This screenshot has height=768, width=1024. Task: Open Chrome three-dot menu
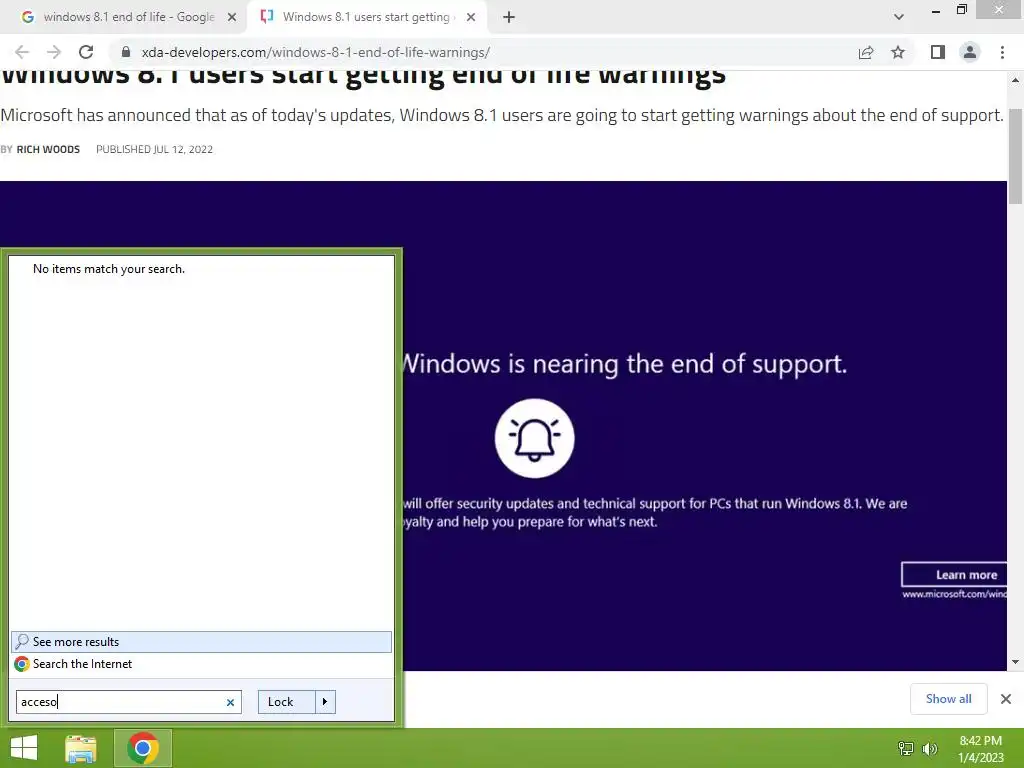click(1002, 52)
